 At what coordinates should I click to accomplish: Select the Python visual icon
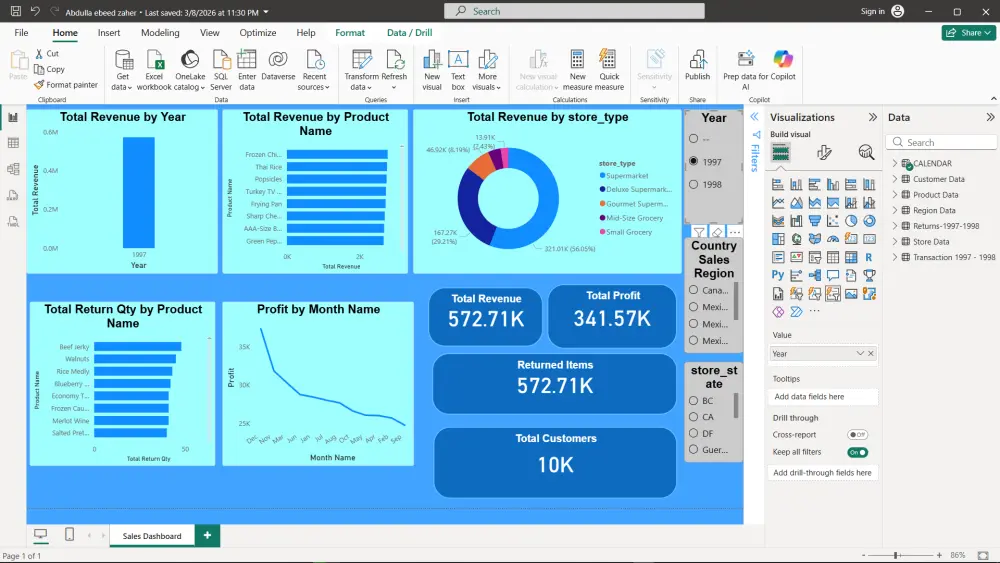pos(777,275)
